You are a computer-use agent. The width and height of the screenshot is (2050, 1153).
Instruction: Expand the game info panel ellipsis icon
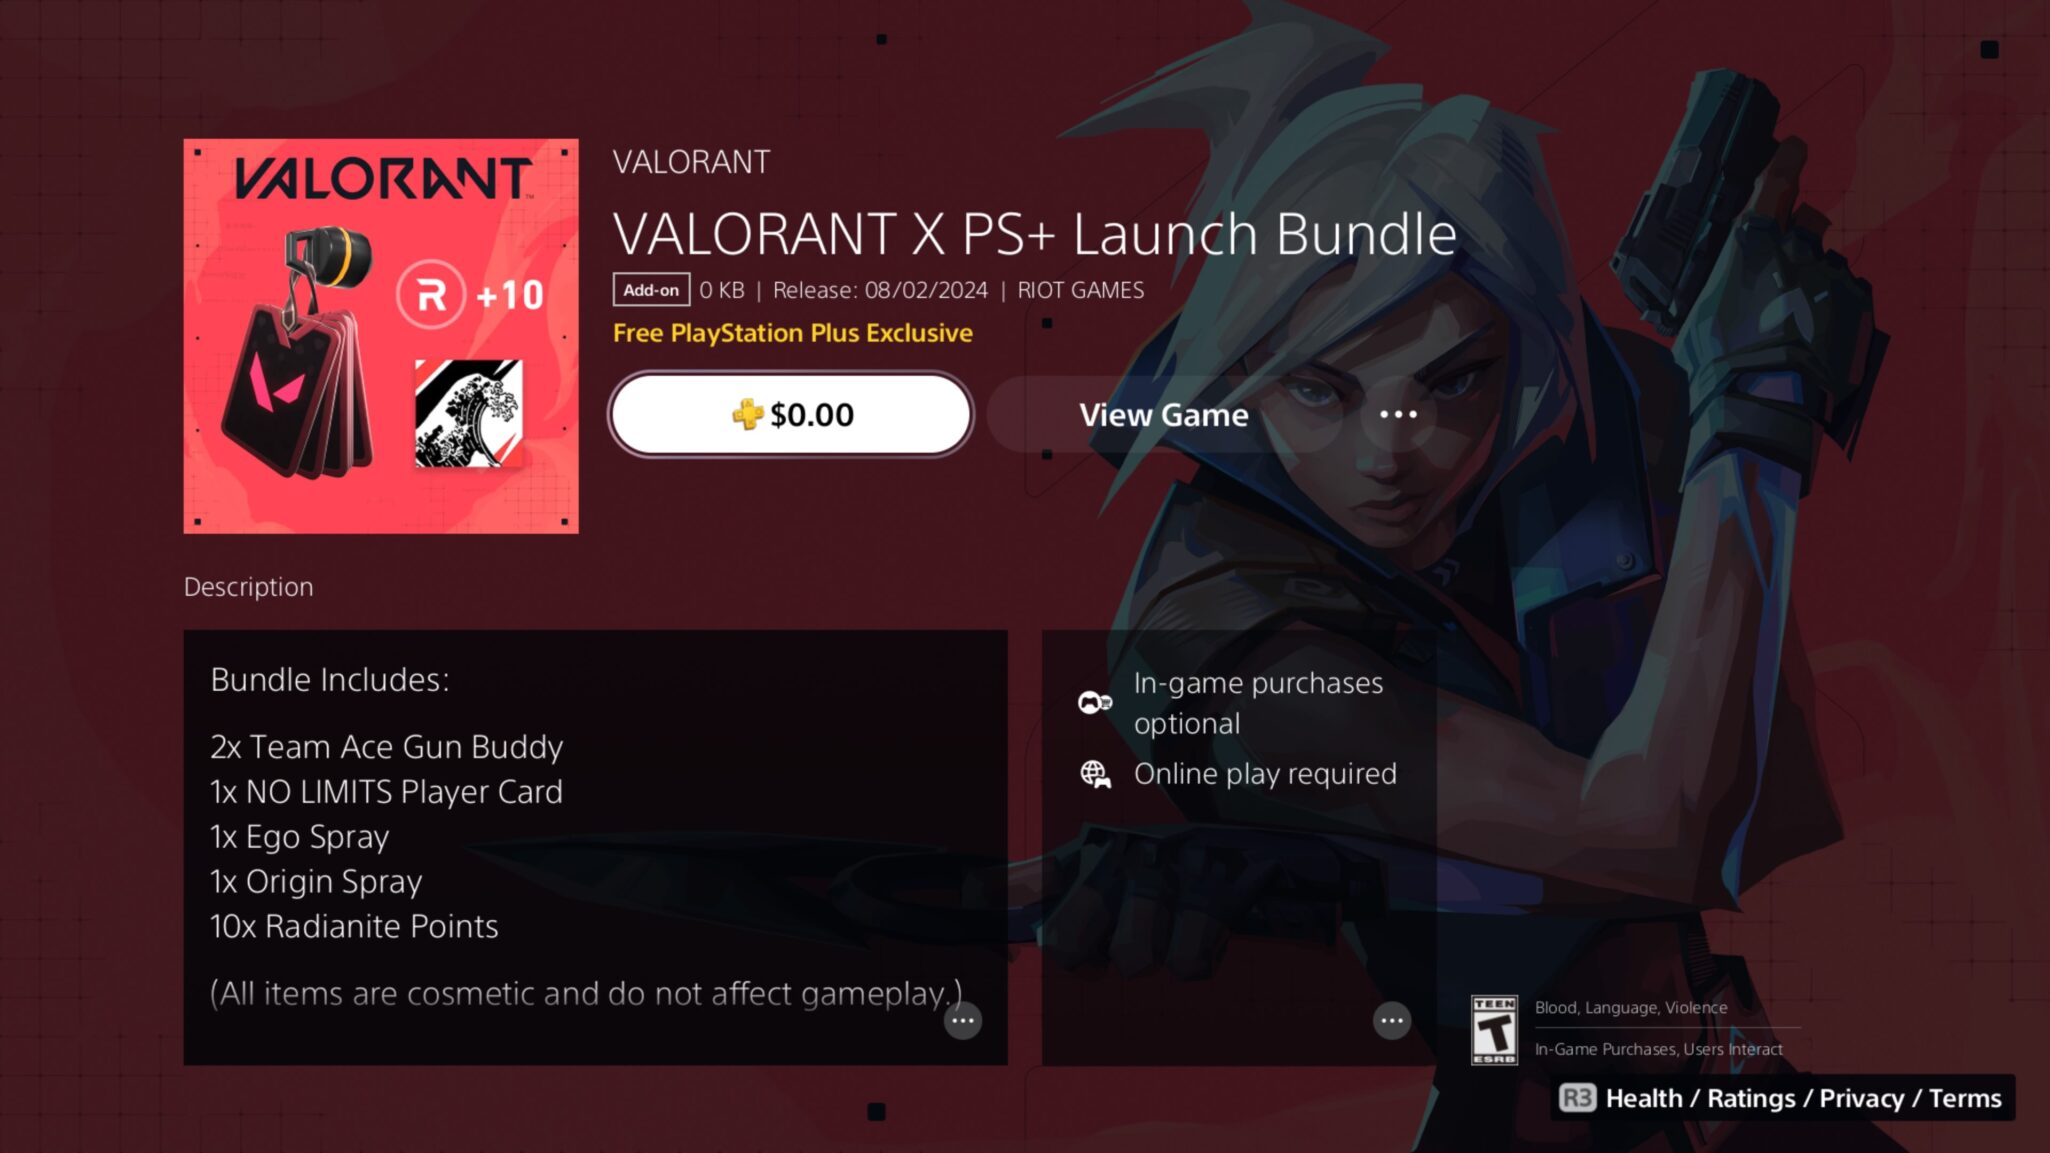pyautogui.click(x=1391, y=1020)
